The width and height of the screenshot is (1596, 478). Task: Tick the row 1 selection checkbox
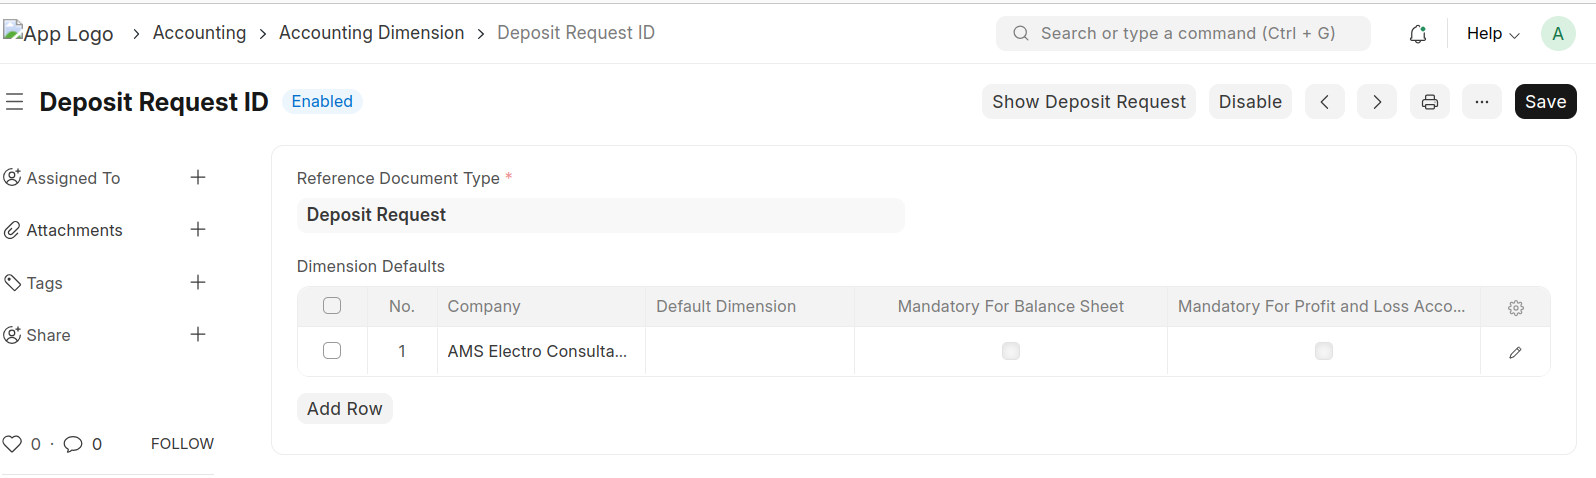click(x=332, y=351)
